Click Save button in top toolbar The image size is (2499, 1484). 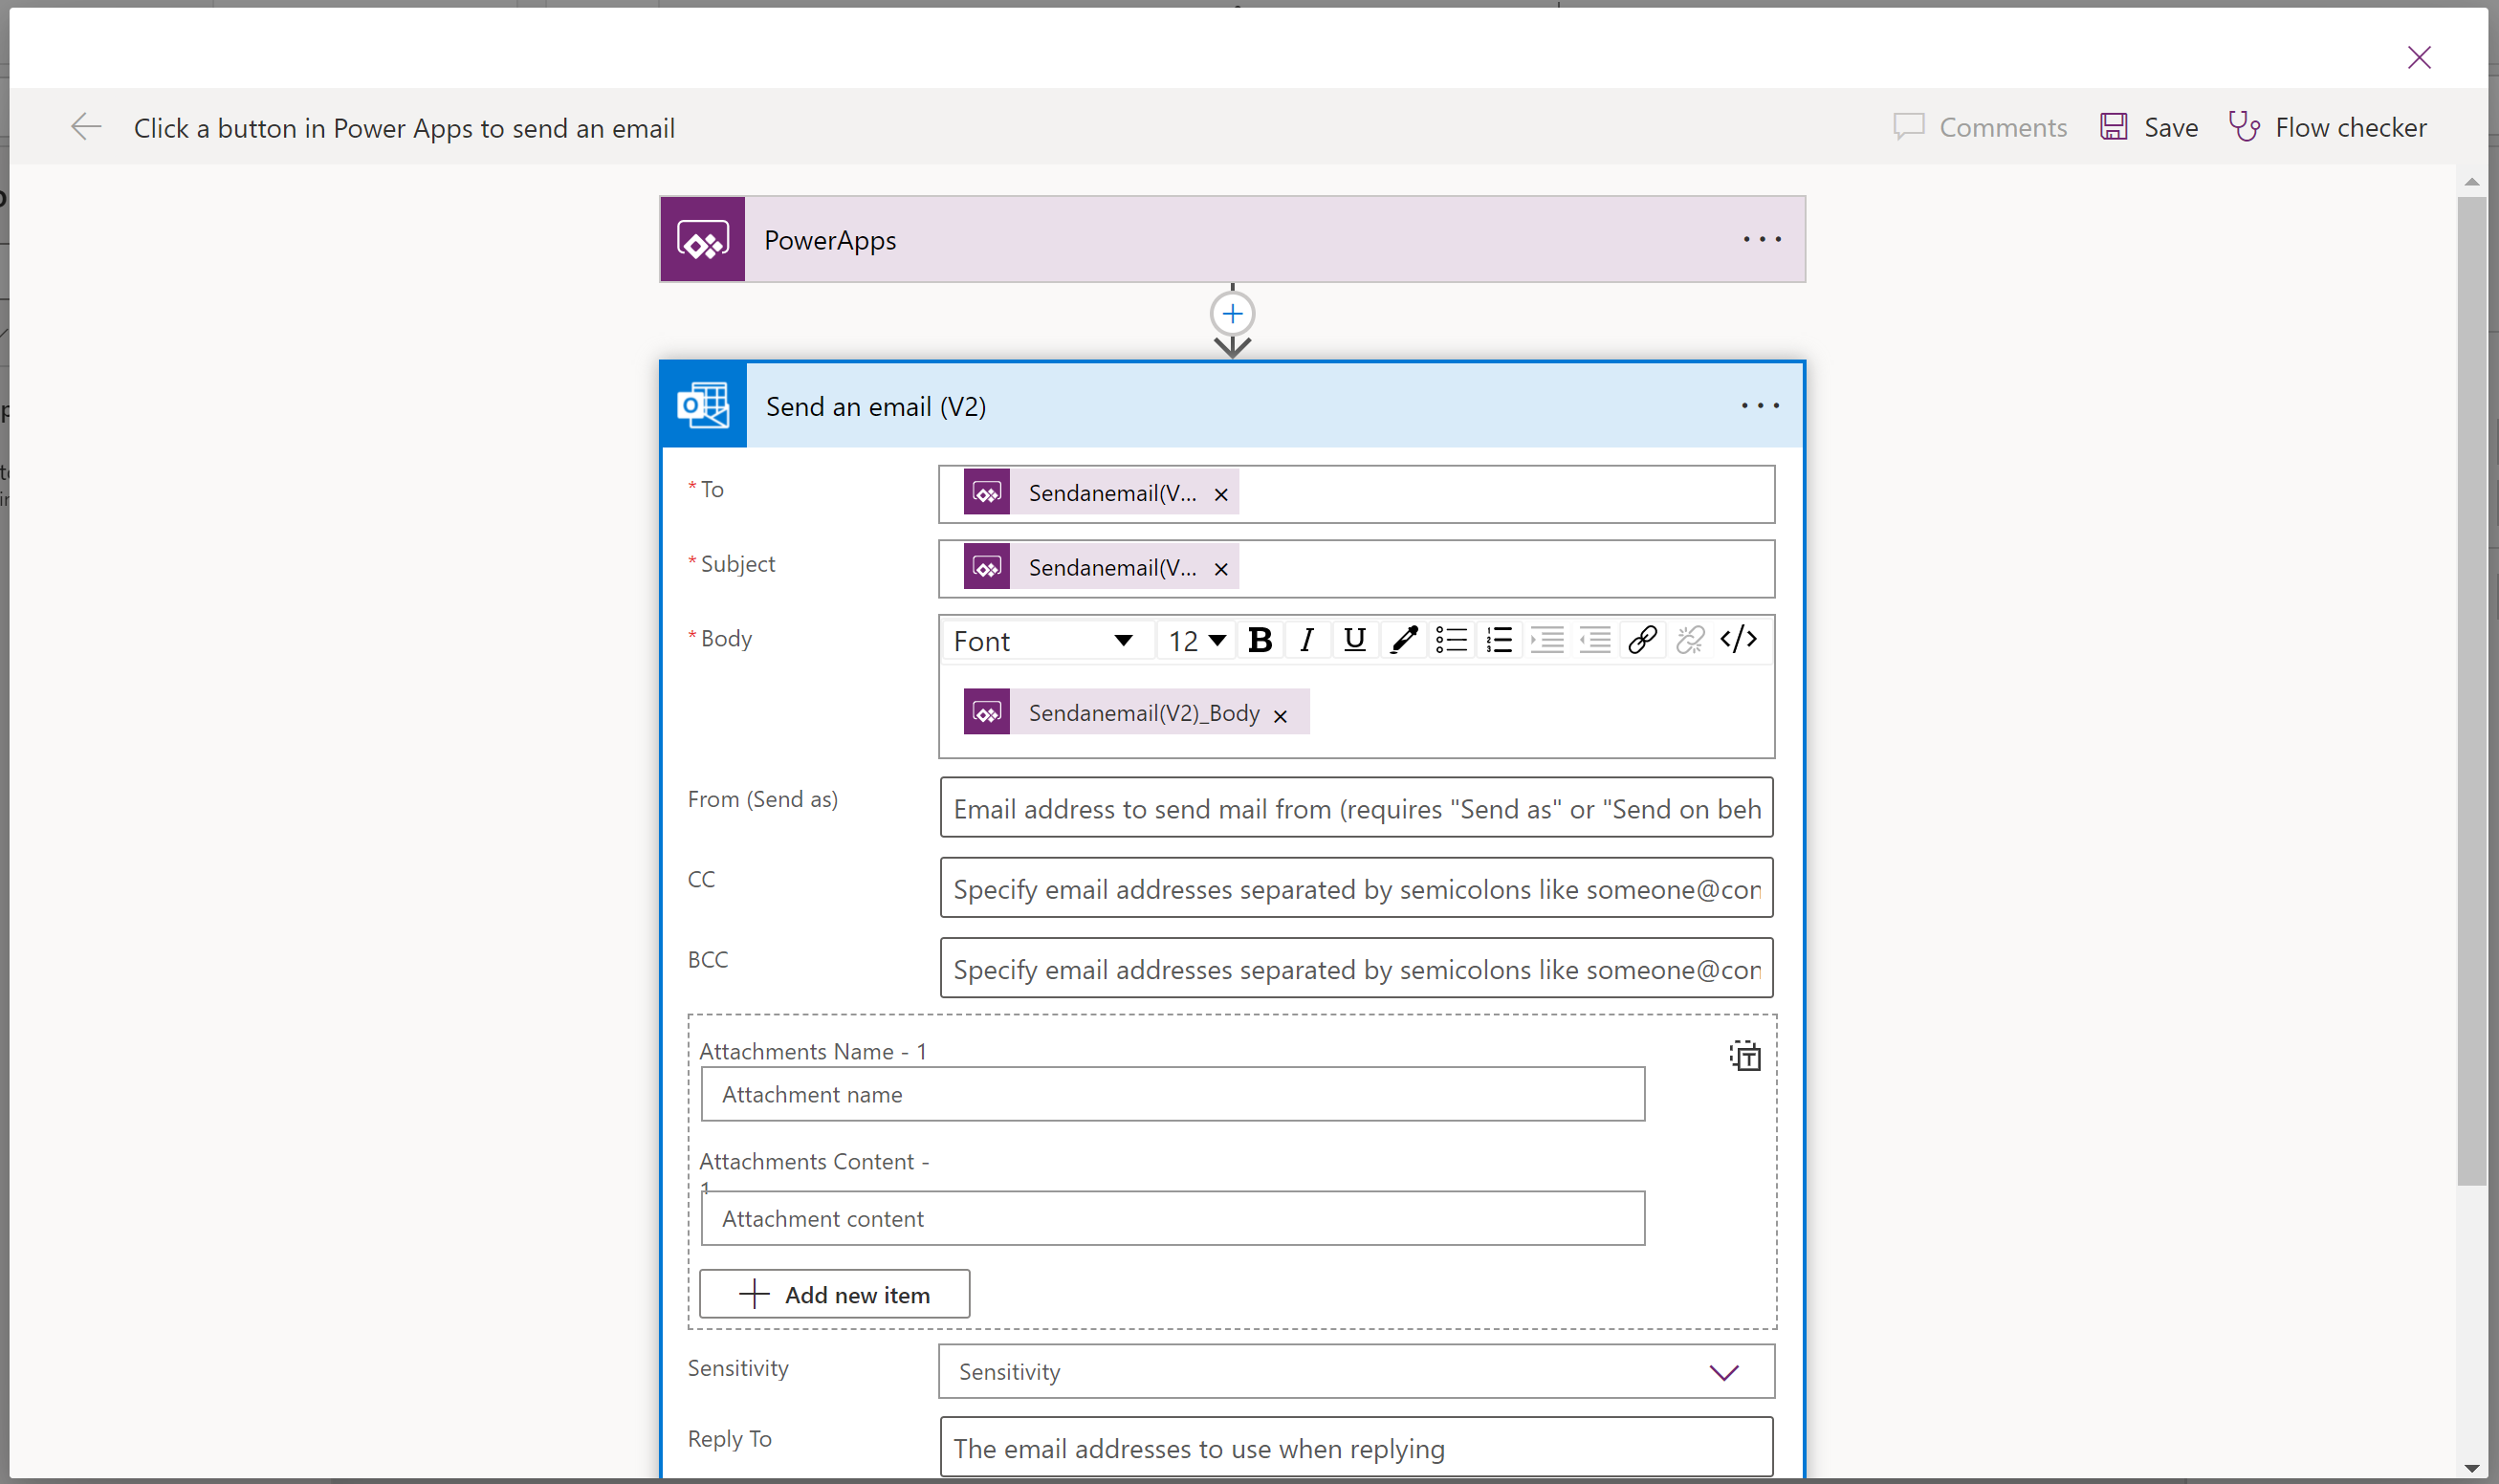tap(2146, 125)
